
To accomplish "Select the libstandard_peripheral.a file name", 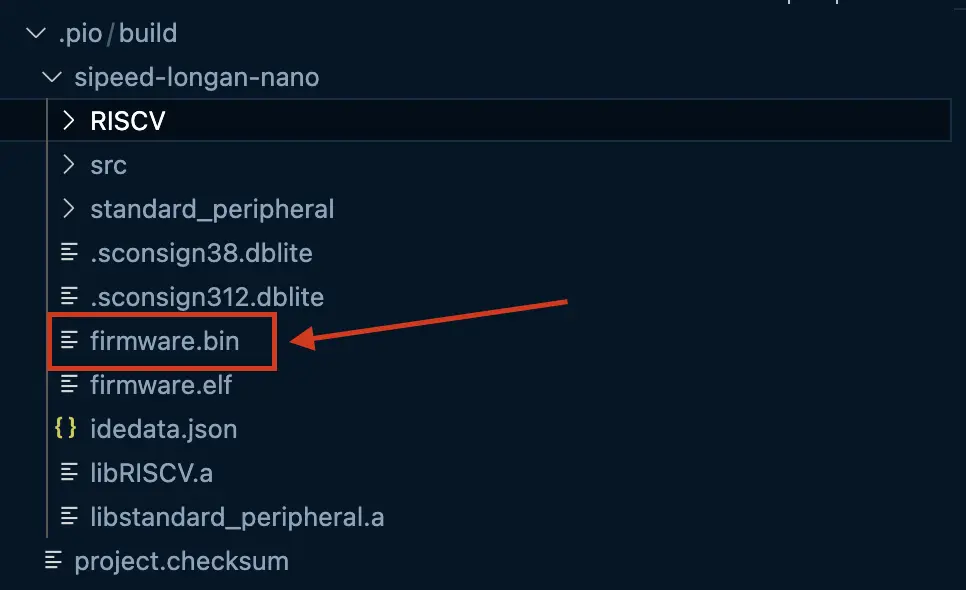I will 237,517.
